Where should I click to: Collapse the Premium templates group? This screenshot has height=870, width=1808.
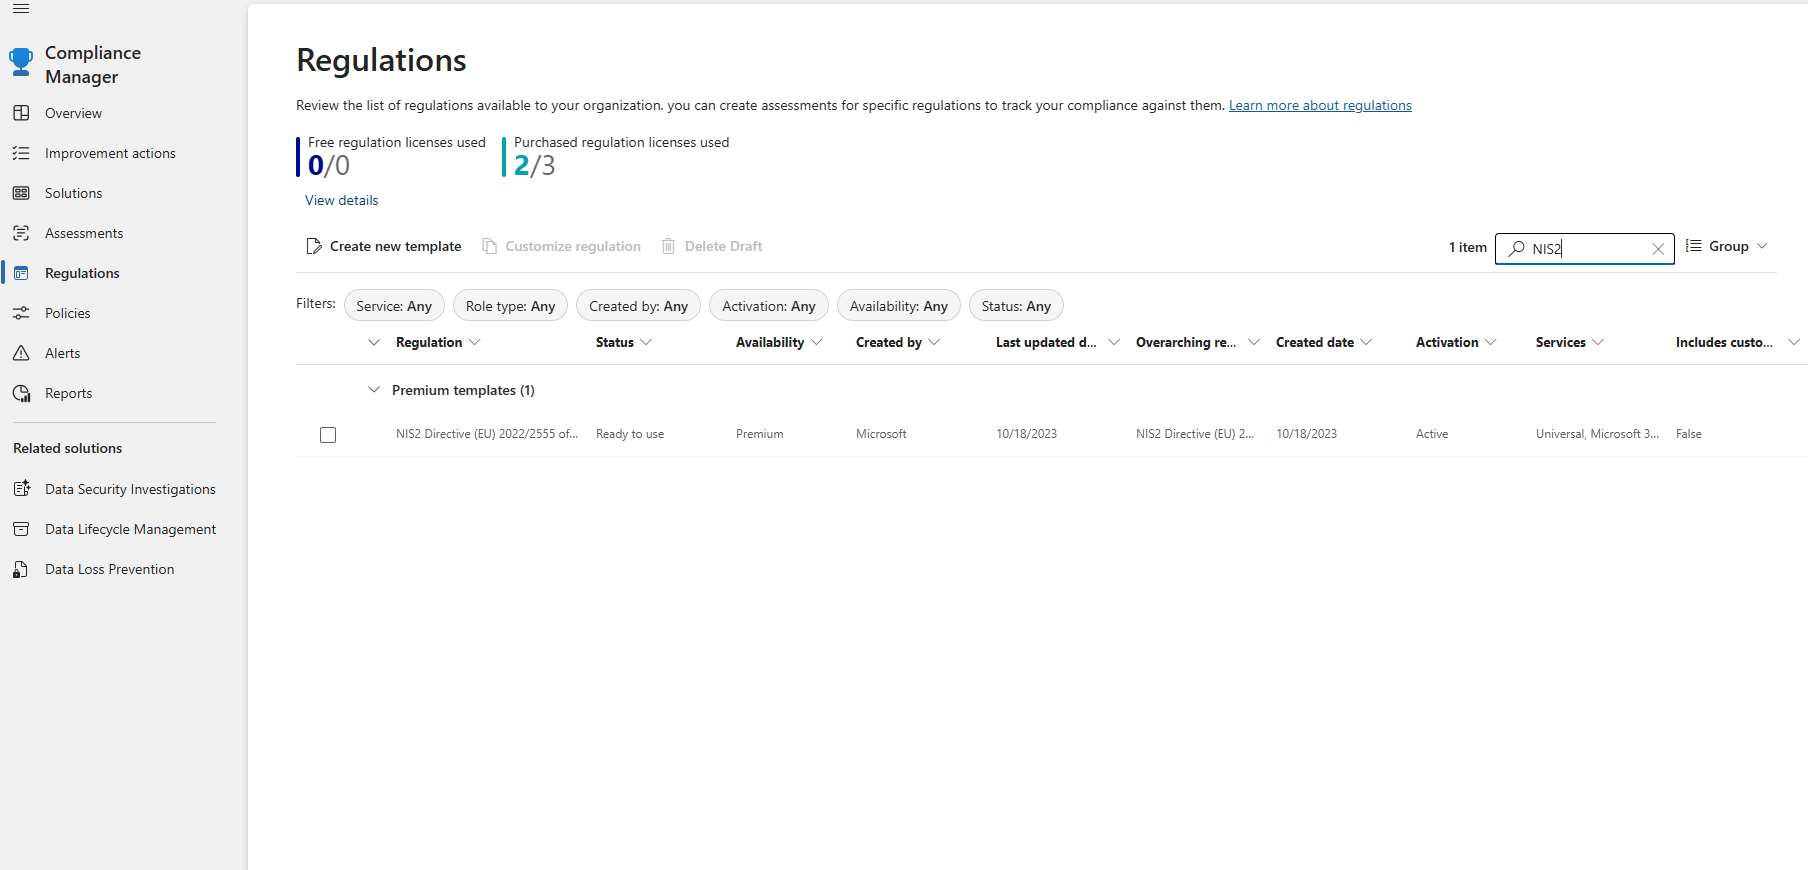(374, 390)
